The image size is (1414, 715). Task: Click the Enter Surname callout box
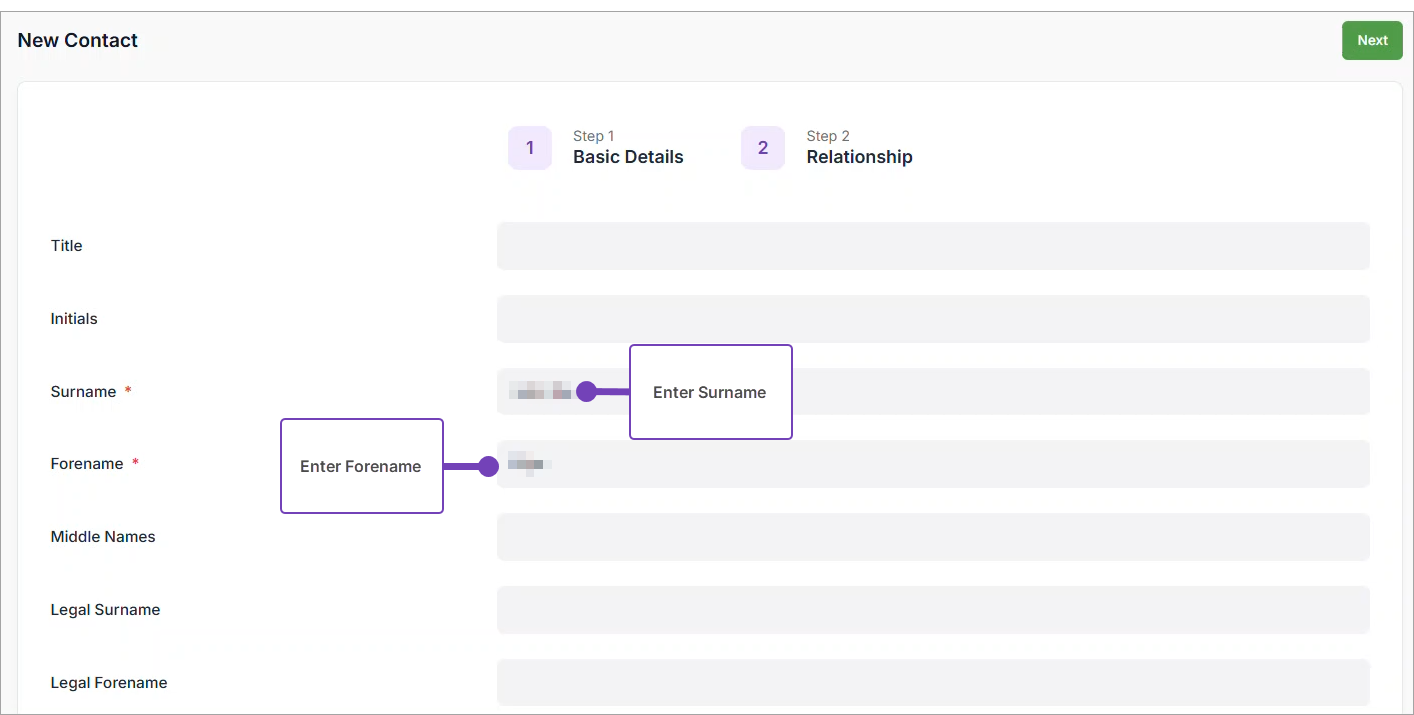click(710, 392)
